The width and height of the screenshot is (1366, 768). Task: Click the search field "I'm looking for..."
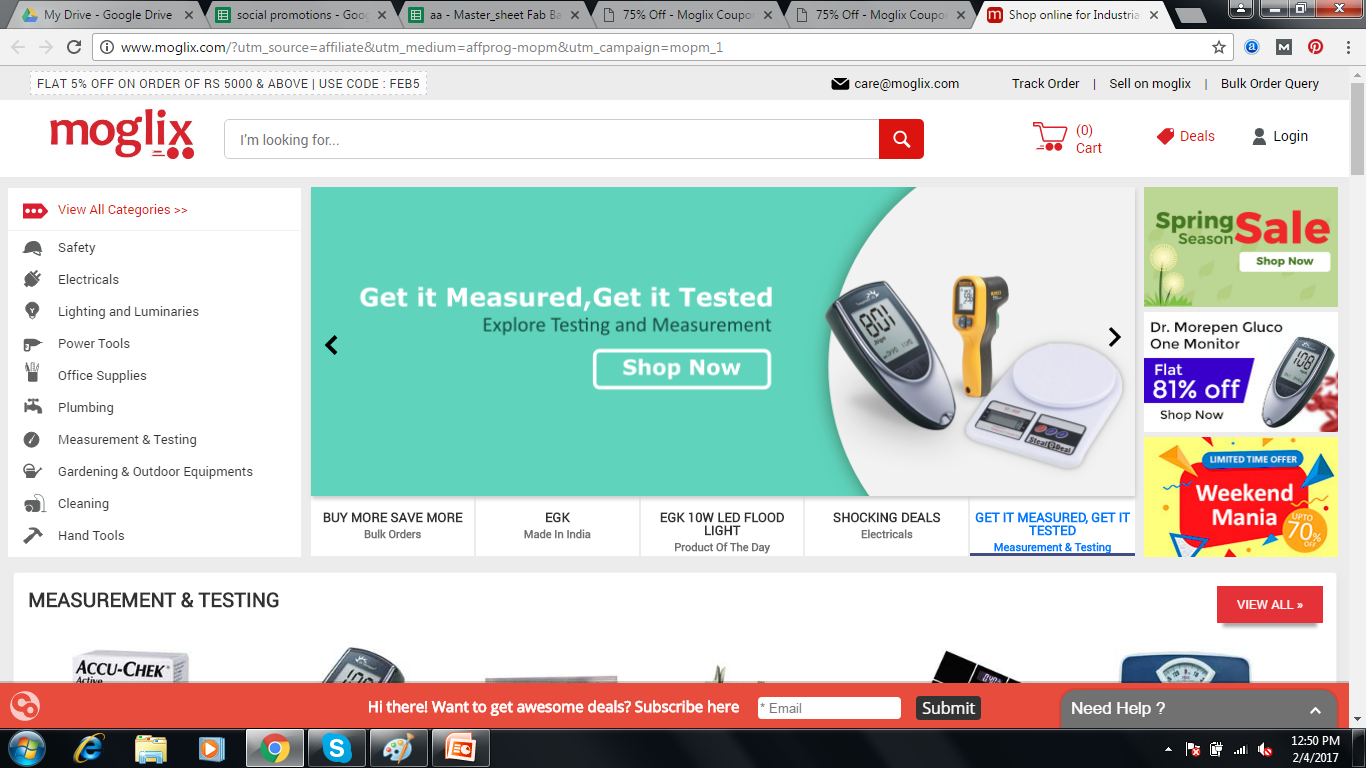point(551,139)
